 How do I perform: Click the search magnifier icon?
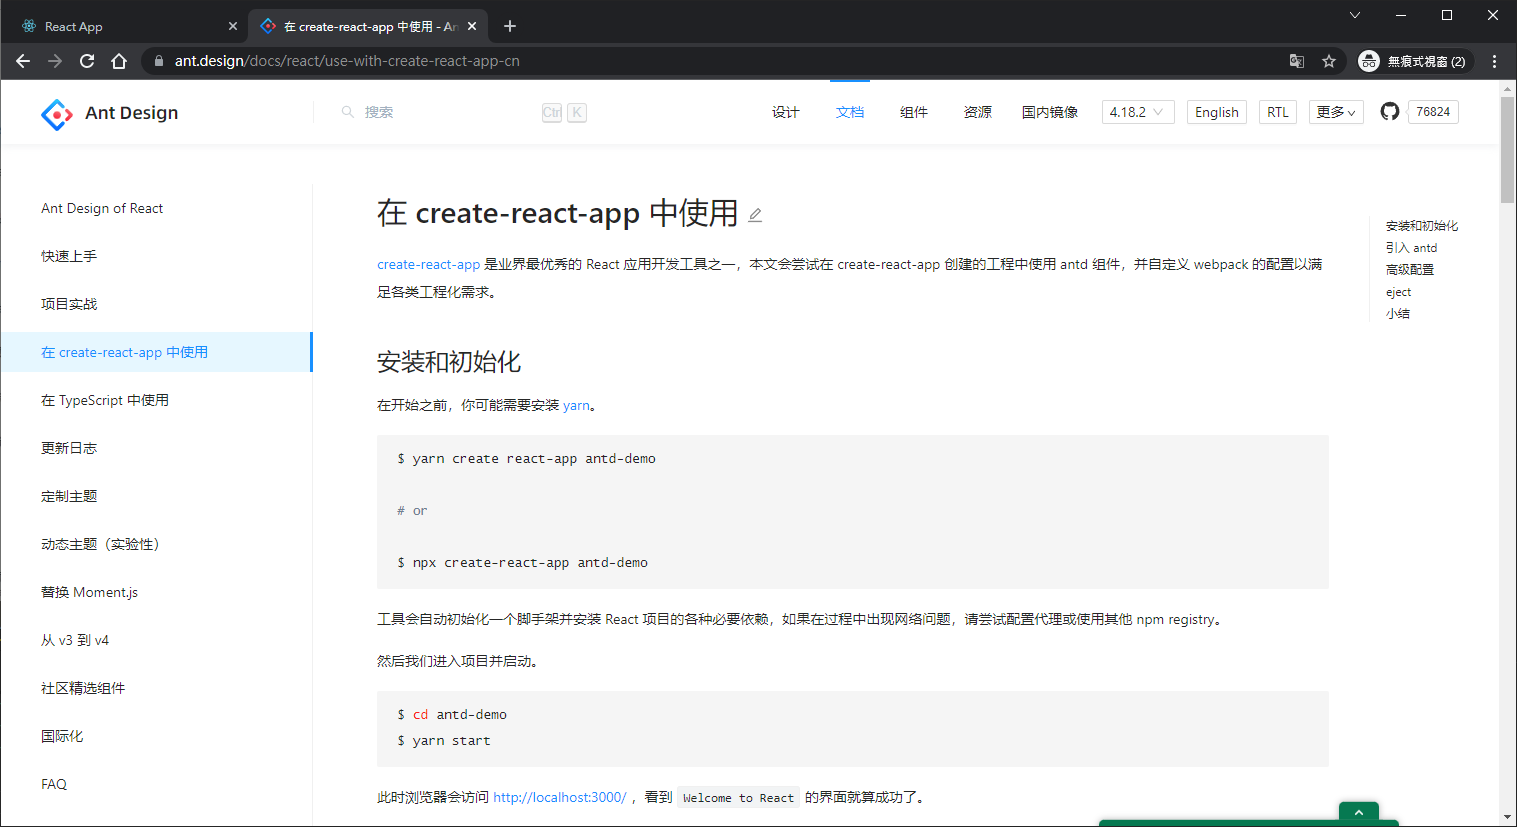coord(348,112)
